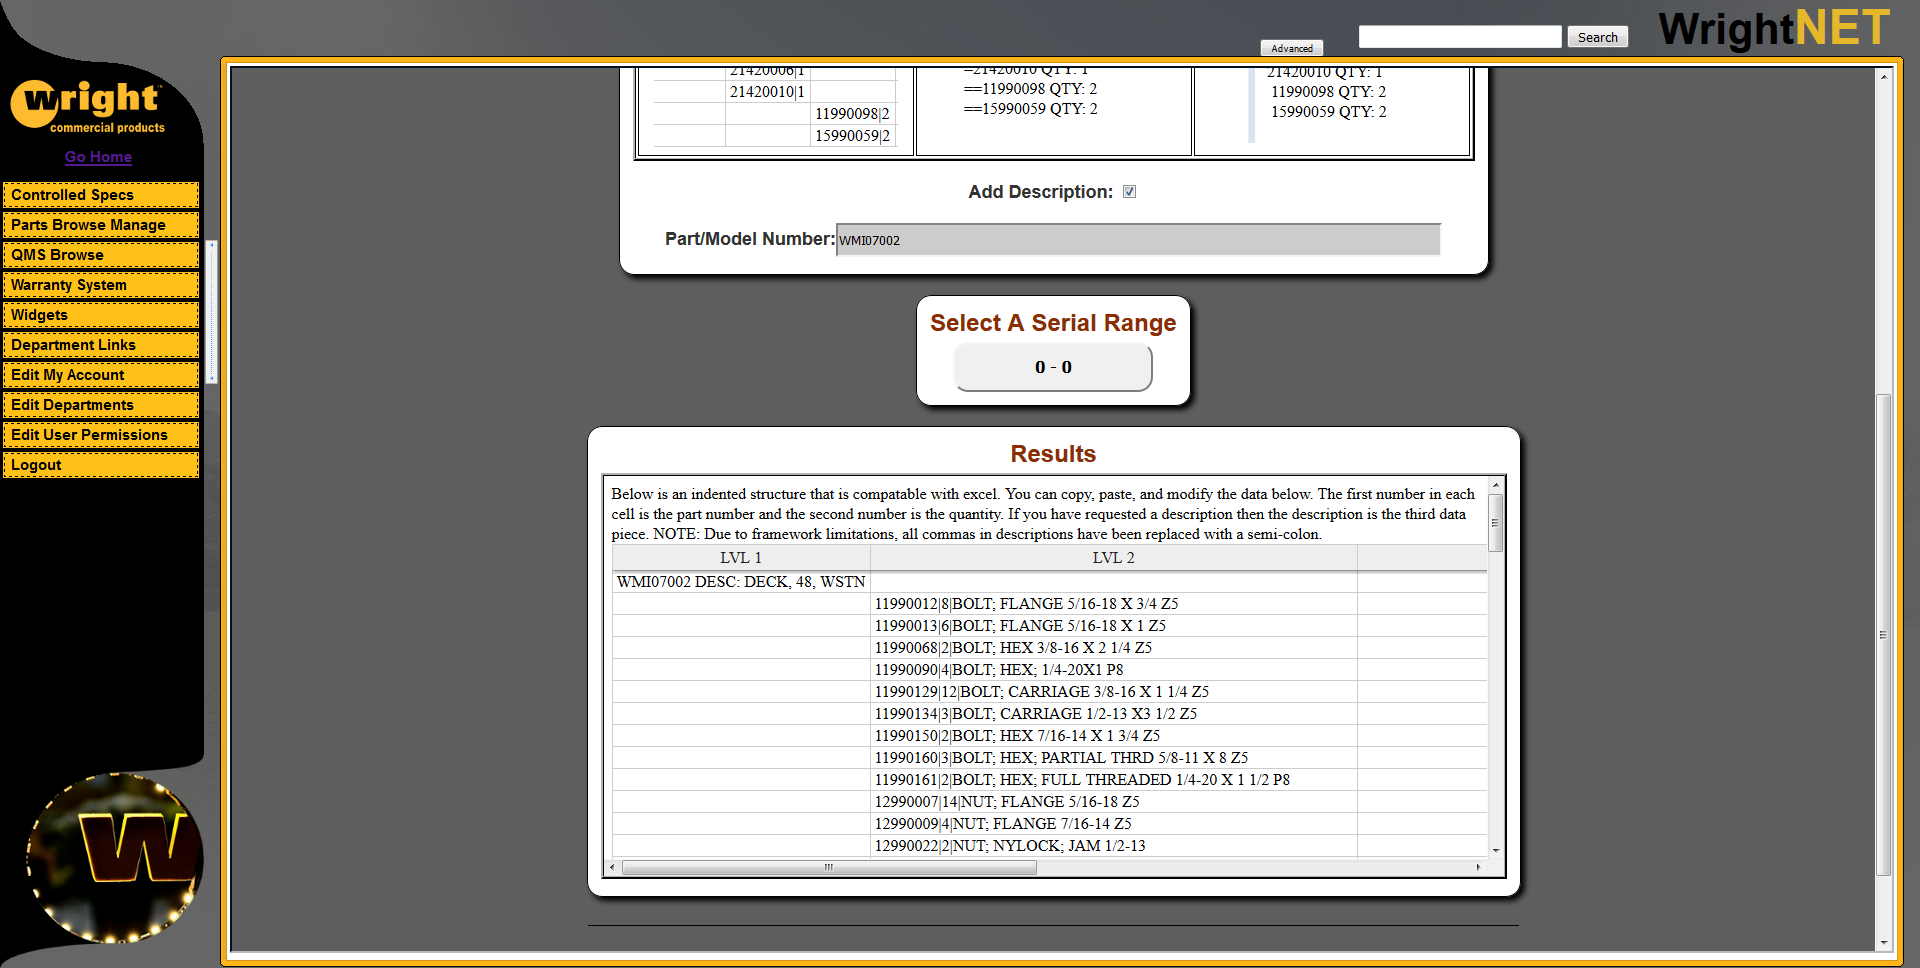Select row 12990009 NUT; FLANGE 7/16-14 Z5
Image resolution: width=1920 pixels, height=968 pixels.
click(x=1113, y=824)
